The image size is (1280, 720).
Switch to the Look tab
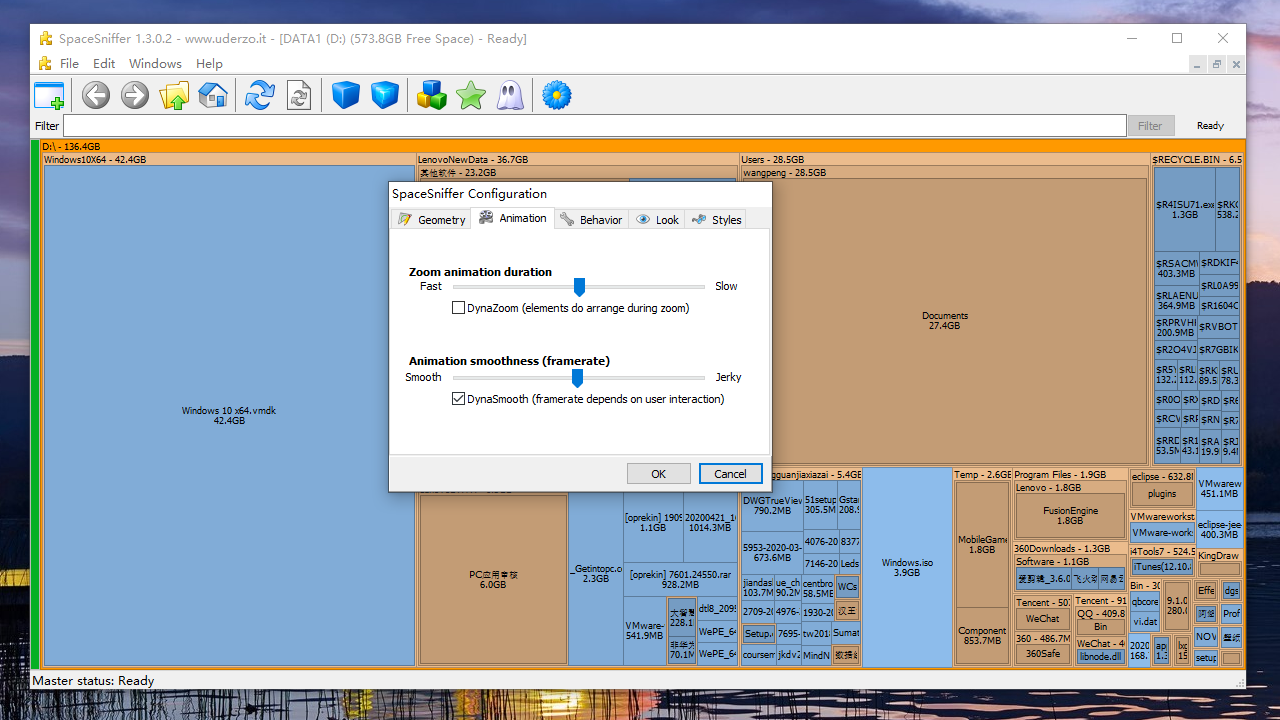tap(656, 218)
